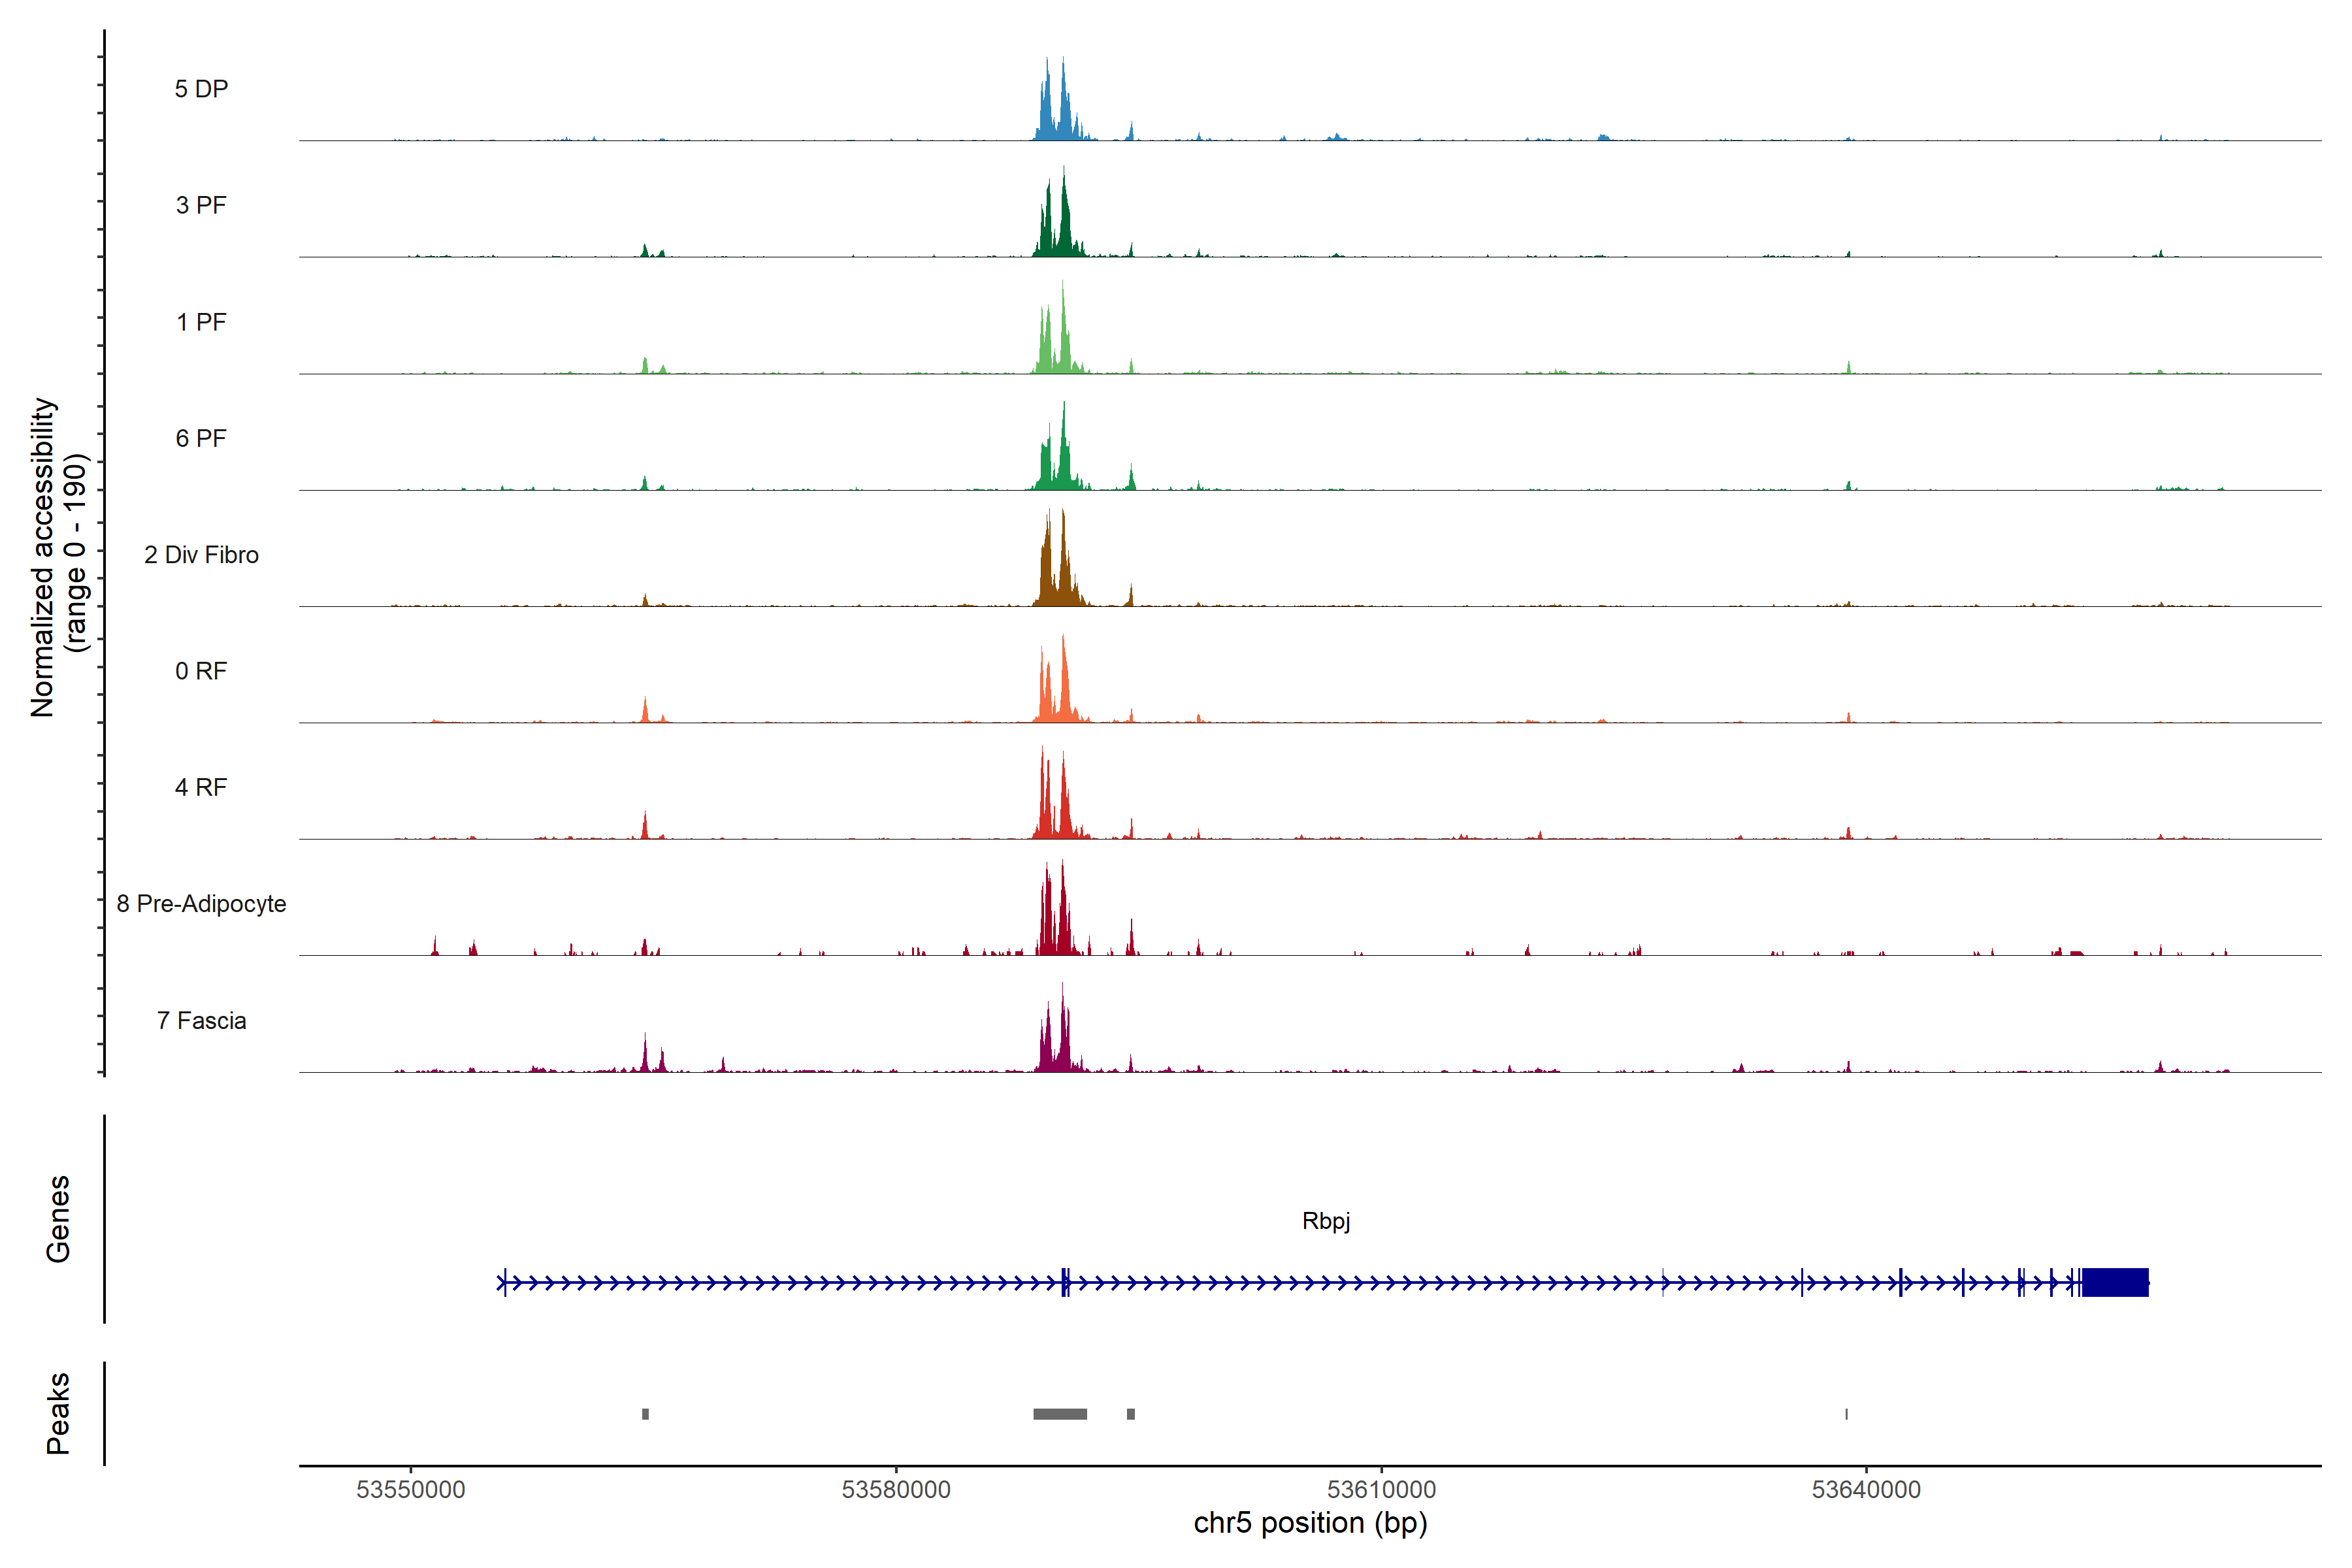The height and width of the screenshot is (1568, 2352).
Task: Click the leftmost gray peak marker
Action: 645,1414
